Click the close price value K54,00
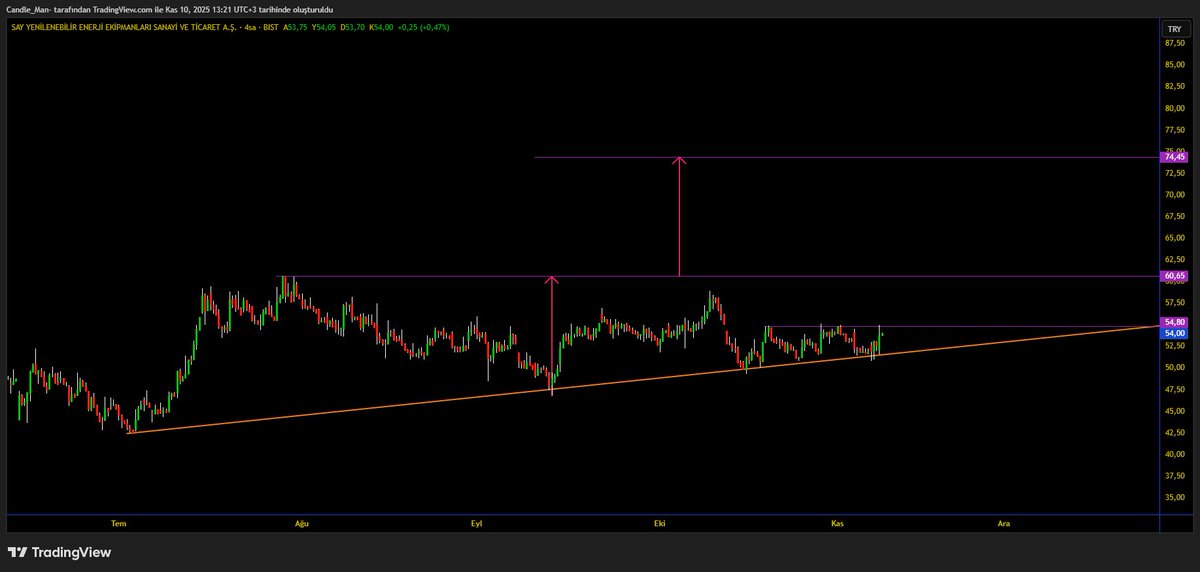The width and height of the screenshot is (1200, 572). [x=381, y=27]
